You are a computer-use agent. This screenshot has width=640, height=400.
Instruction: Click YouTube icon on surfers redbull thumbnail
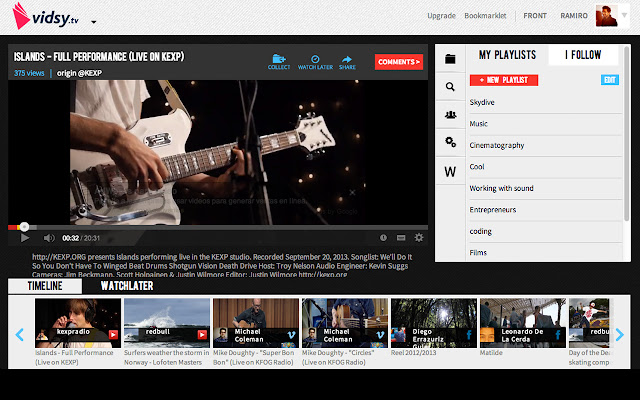tap(202, 335)
